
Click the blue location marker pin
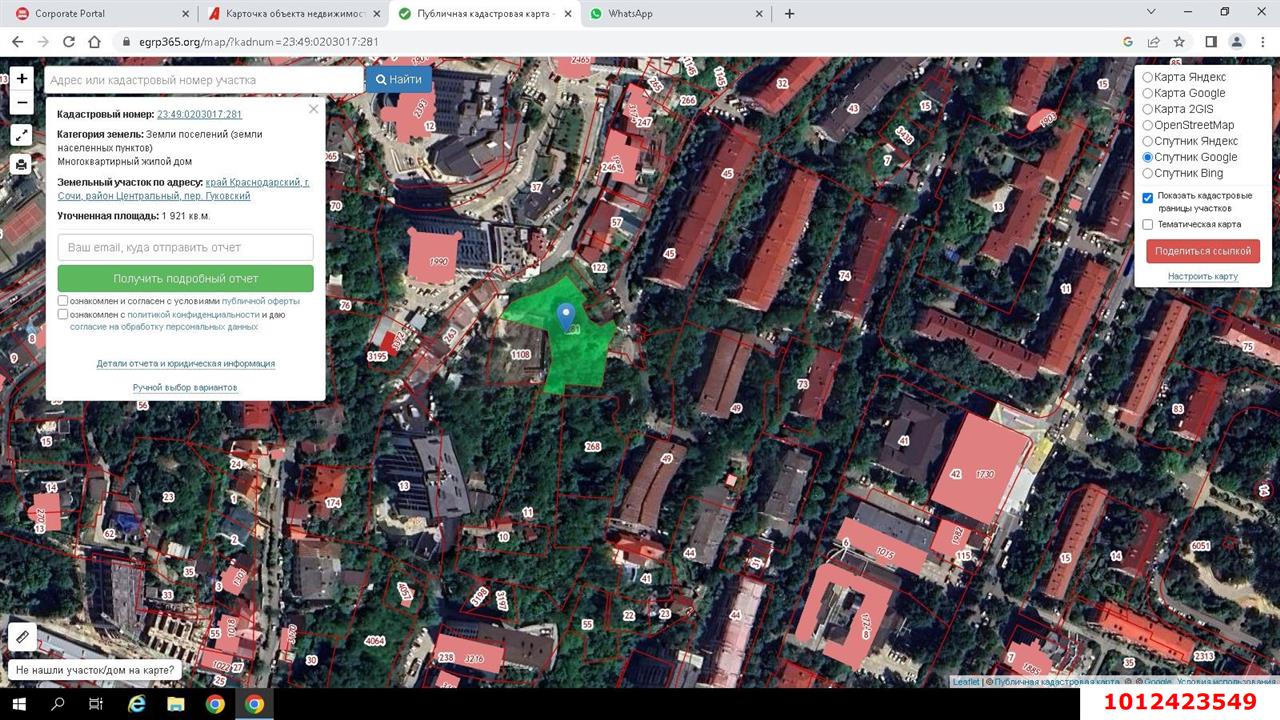pos(566,317)
